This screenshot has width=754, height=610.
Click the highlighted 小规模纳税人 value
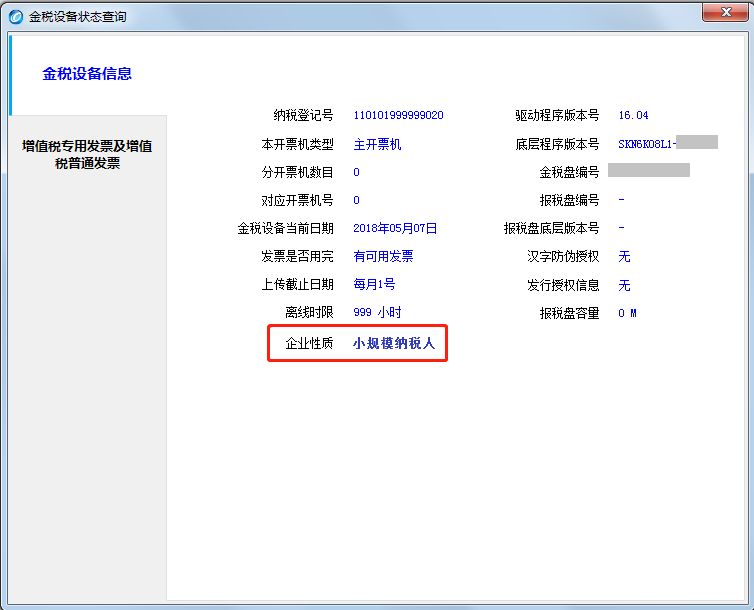(x=394, y=343)
